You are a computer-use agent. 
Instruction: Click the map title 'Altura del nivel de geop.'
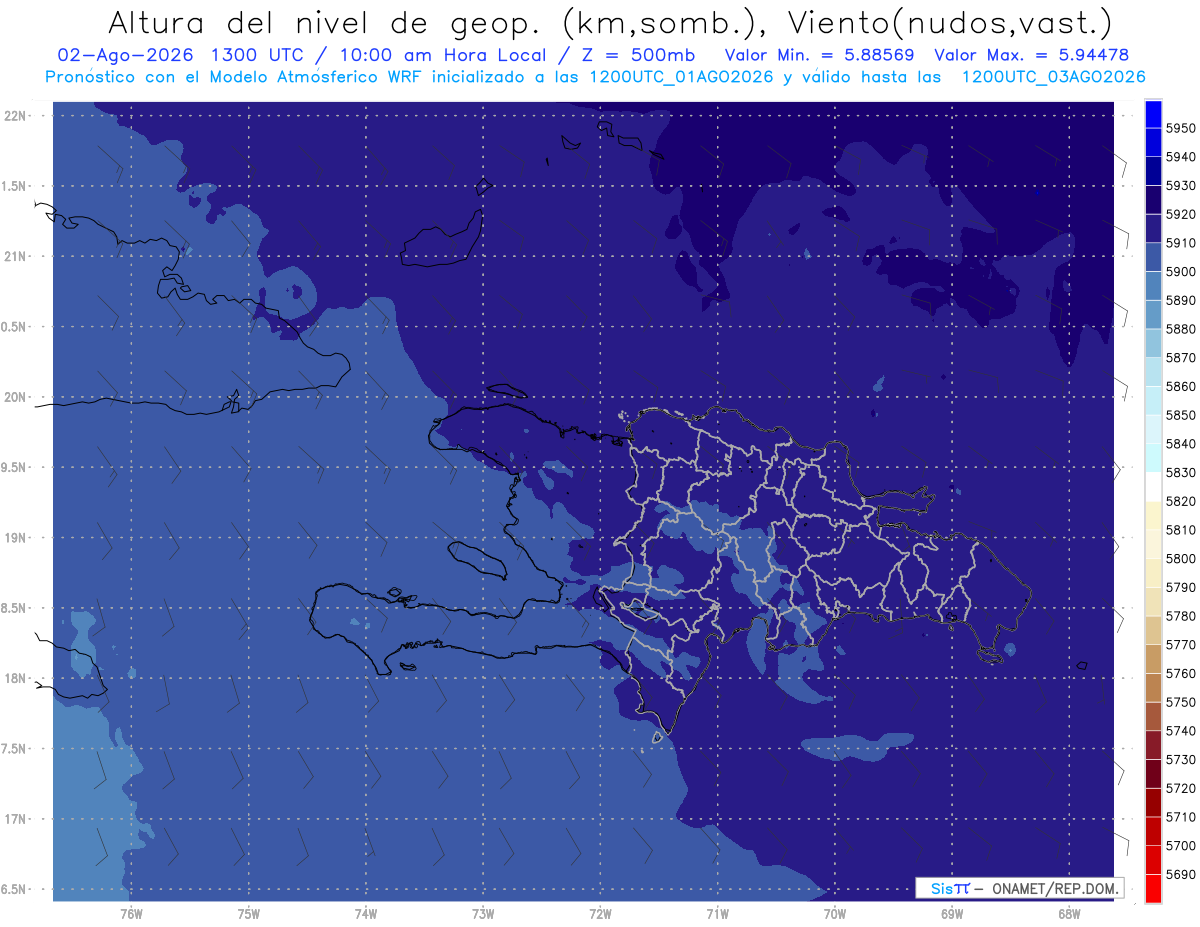(x=325, y=22)
